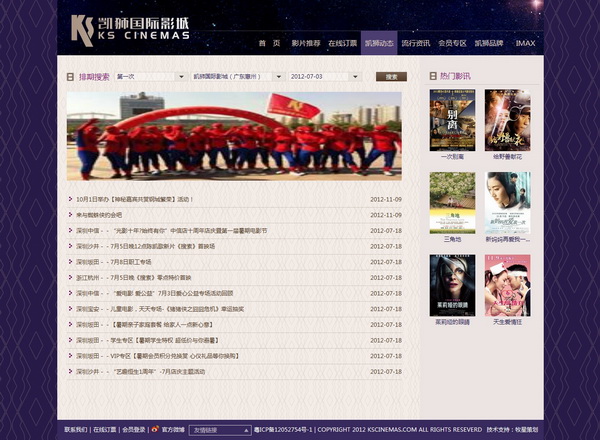Viewport: 600px width, 440px height.
Task: Click 联系我们 in the footer
Action: click(76, 430)
